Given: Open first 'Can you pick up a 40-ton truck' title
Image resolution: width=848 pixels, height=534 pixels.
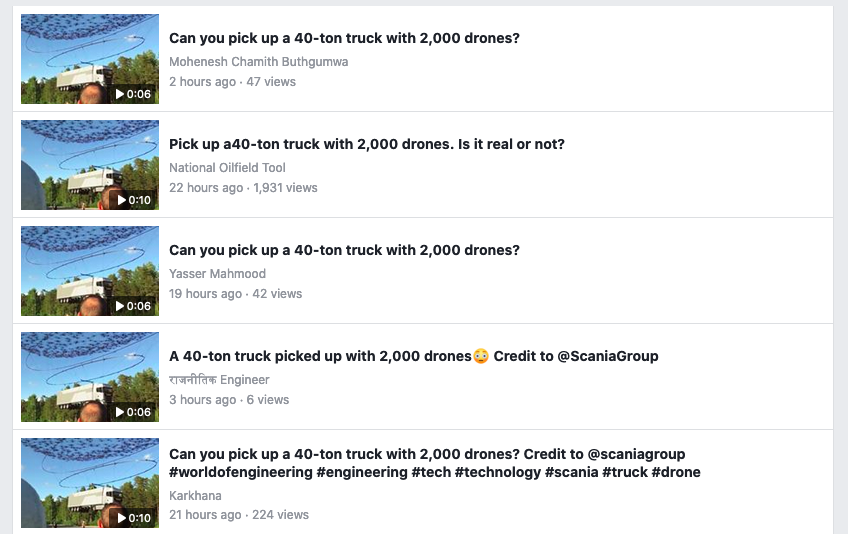Looking at the screenshot, I should (x=344, y=38).
